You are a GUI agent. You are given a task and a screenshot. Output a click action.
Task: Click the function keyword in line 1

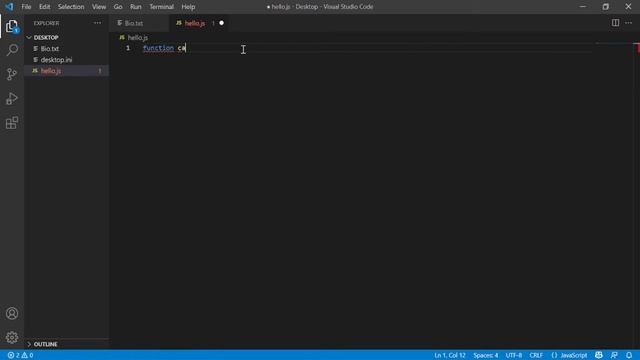coord(158,48)
